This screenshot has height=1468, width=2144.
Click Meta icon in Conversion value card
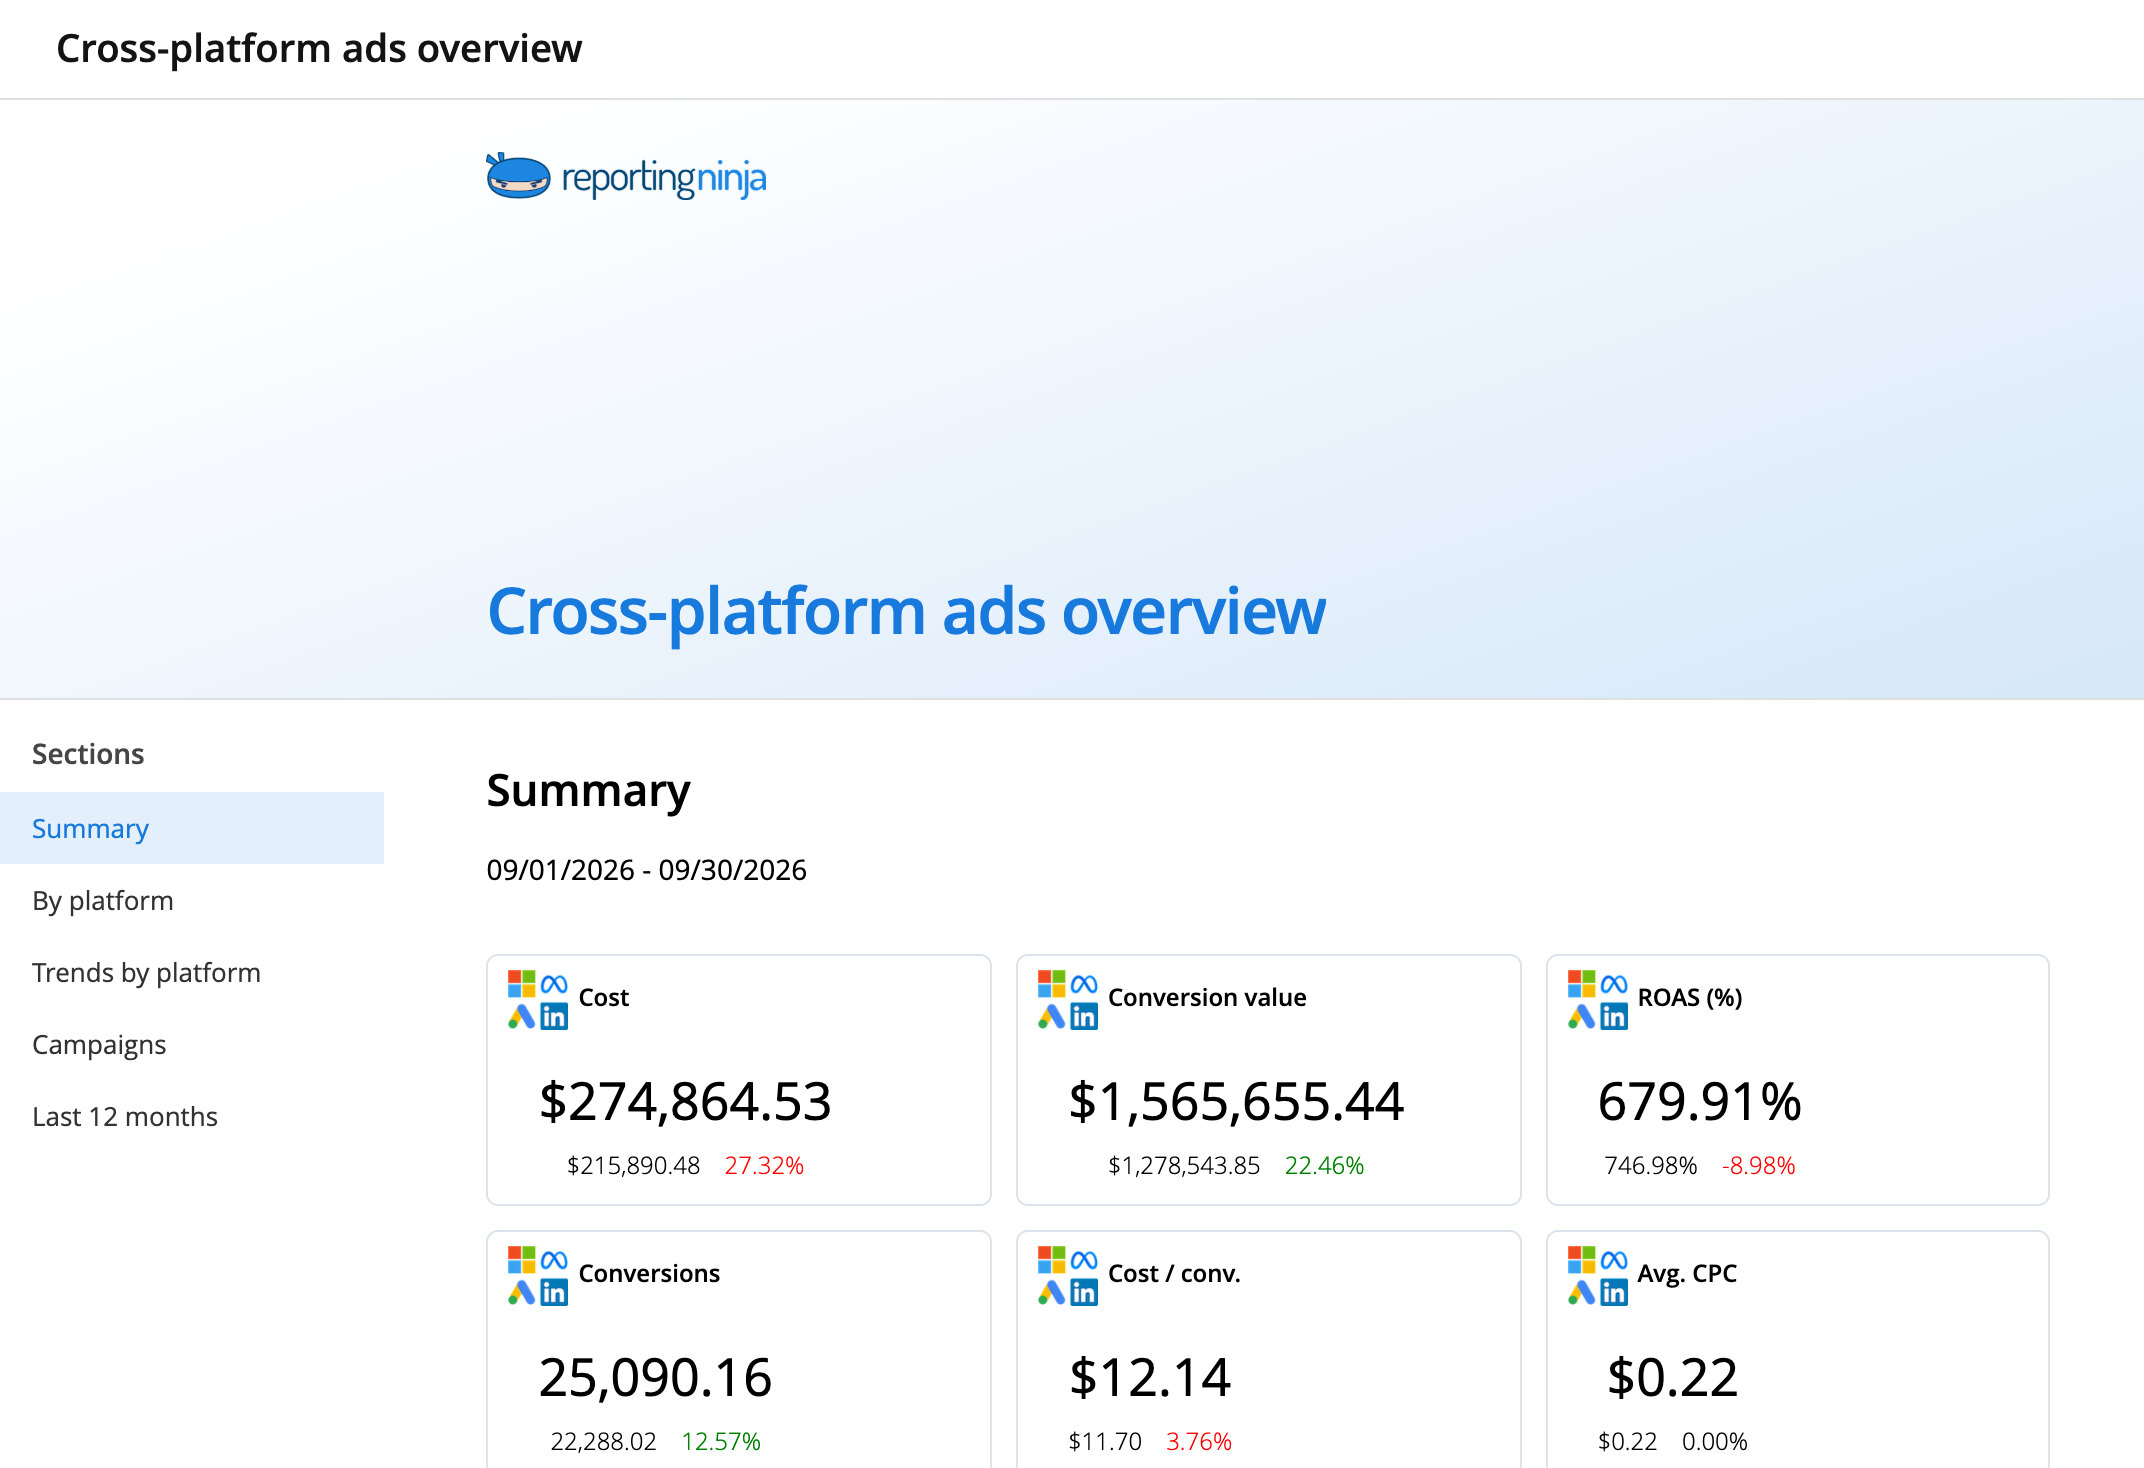[1084, 984]
